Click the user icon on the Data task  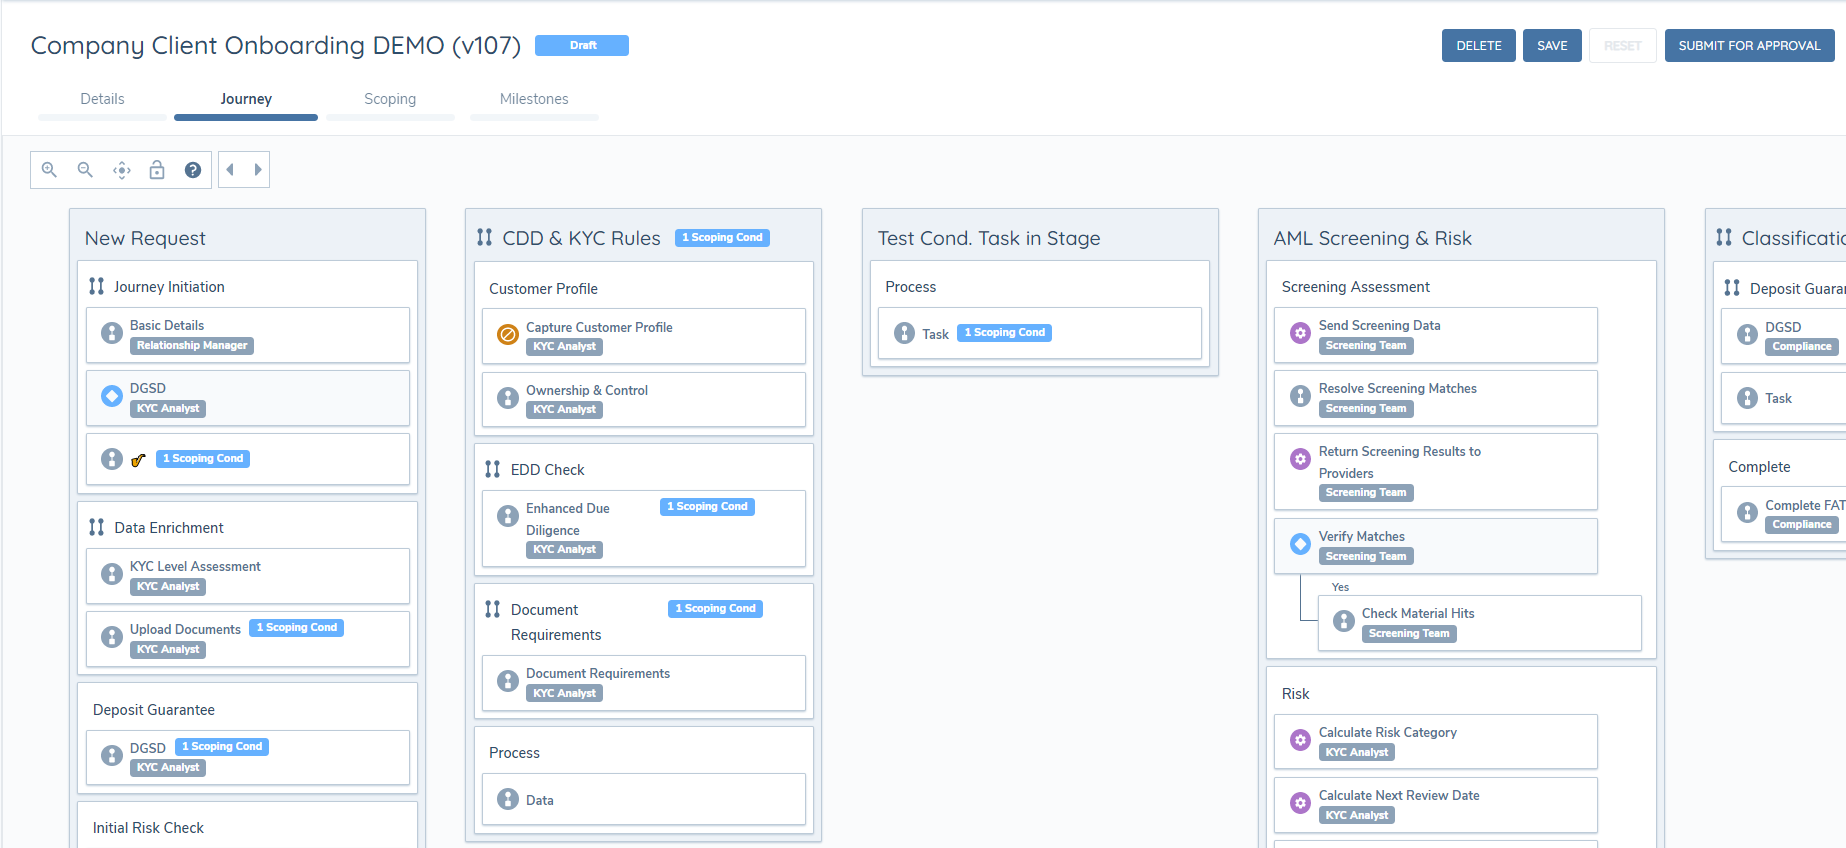pyautogui.click(x=508, y=799)
